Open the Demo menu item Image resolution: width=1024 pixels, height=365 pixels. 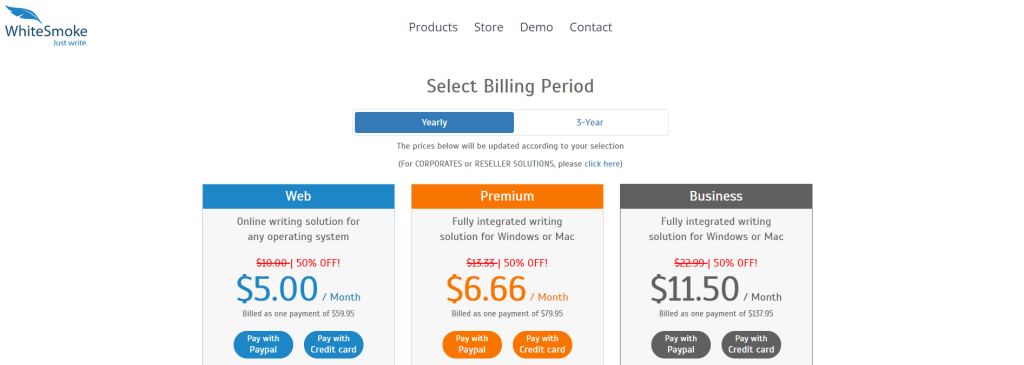536,27
